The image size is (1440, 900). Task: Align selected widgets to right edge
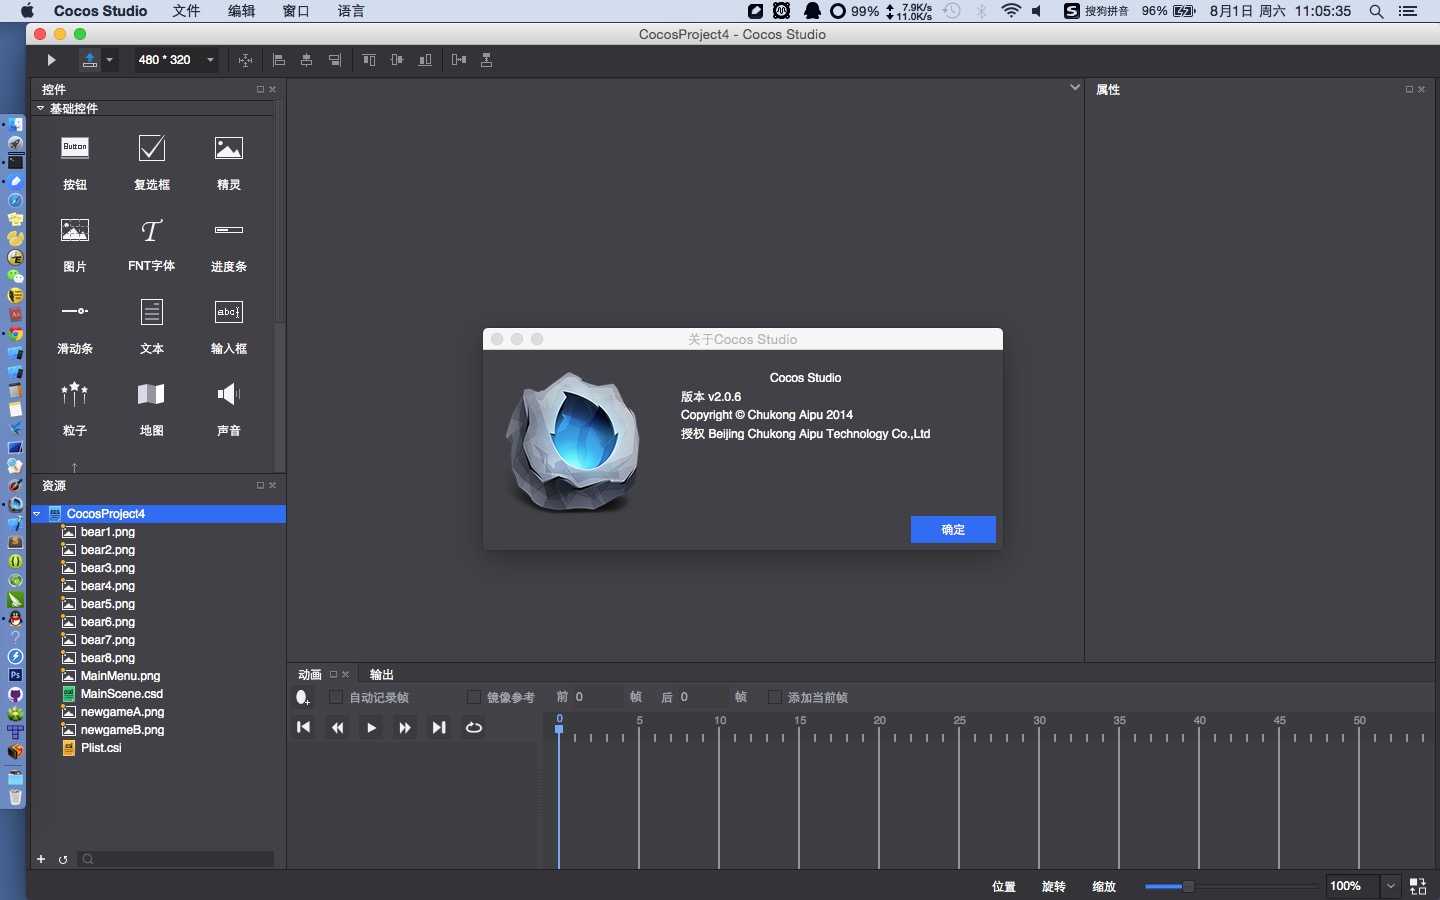[335, 60]
